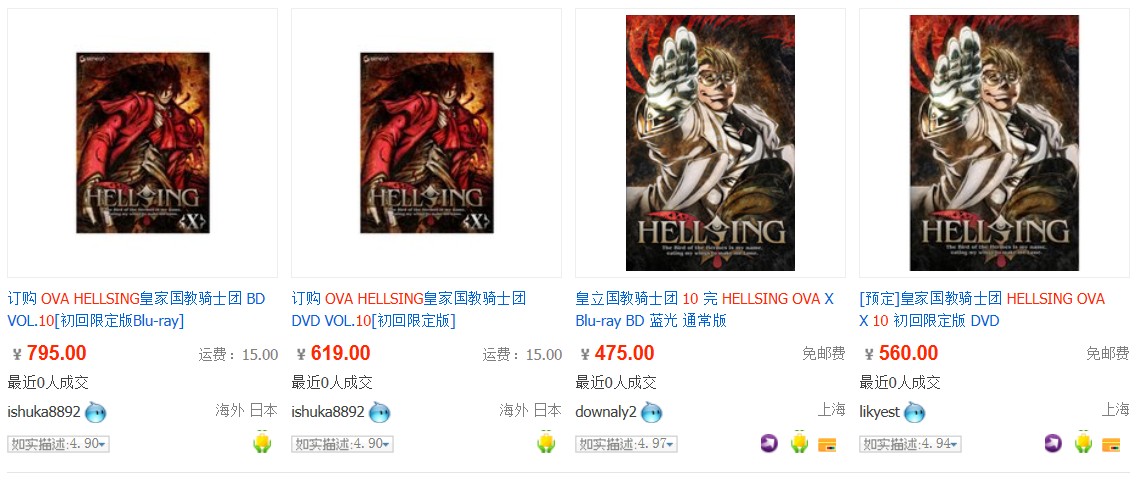Click yellow tulip badge on ¥619.00 listing
Viewport: 1142px width, 483px height.
point(546,441)
